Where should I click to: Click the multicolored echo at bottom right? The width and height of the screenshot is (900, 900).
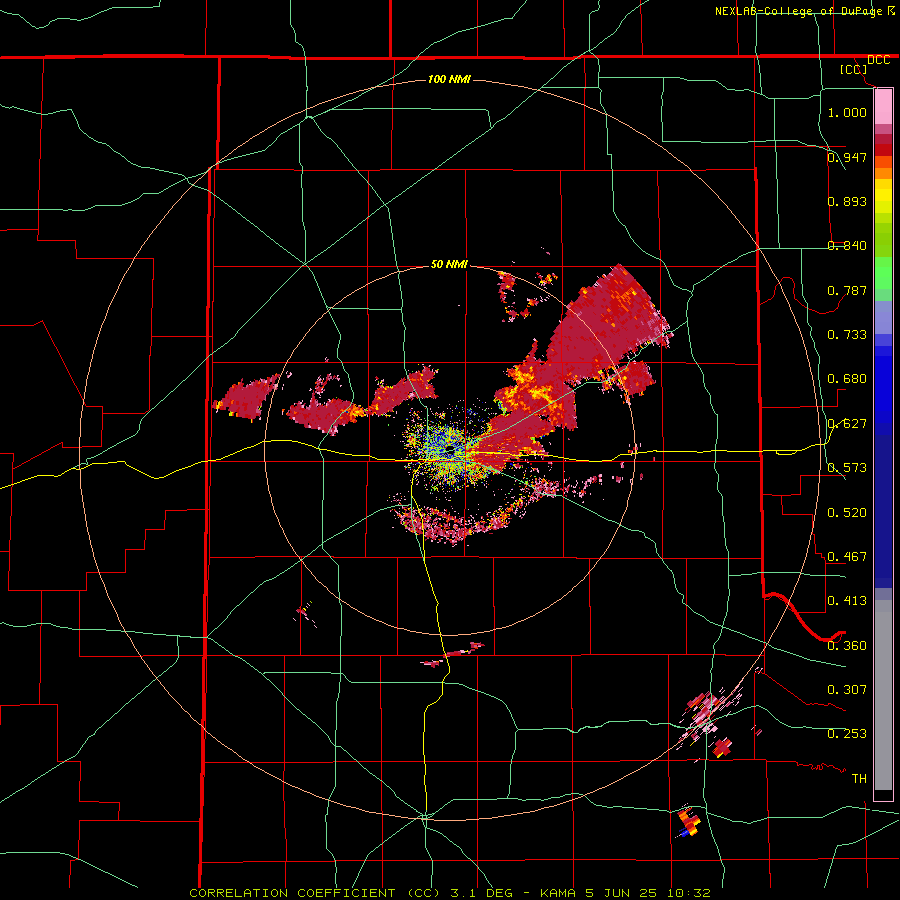[688, 823]
